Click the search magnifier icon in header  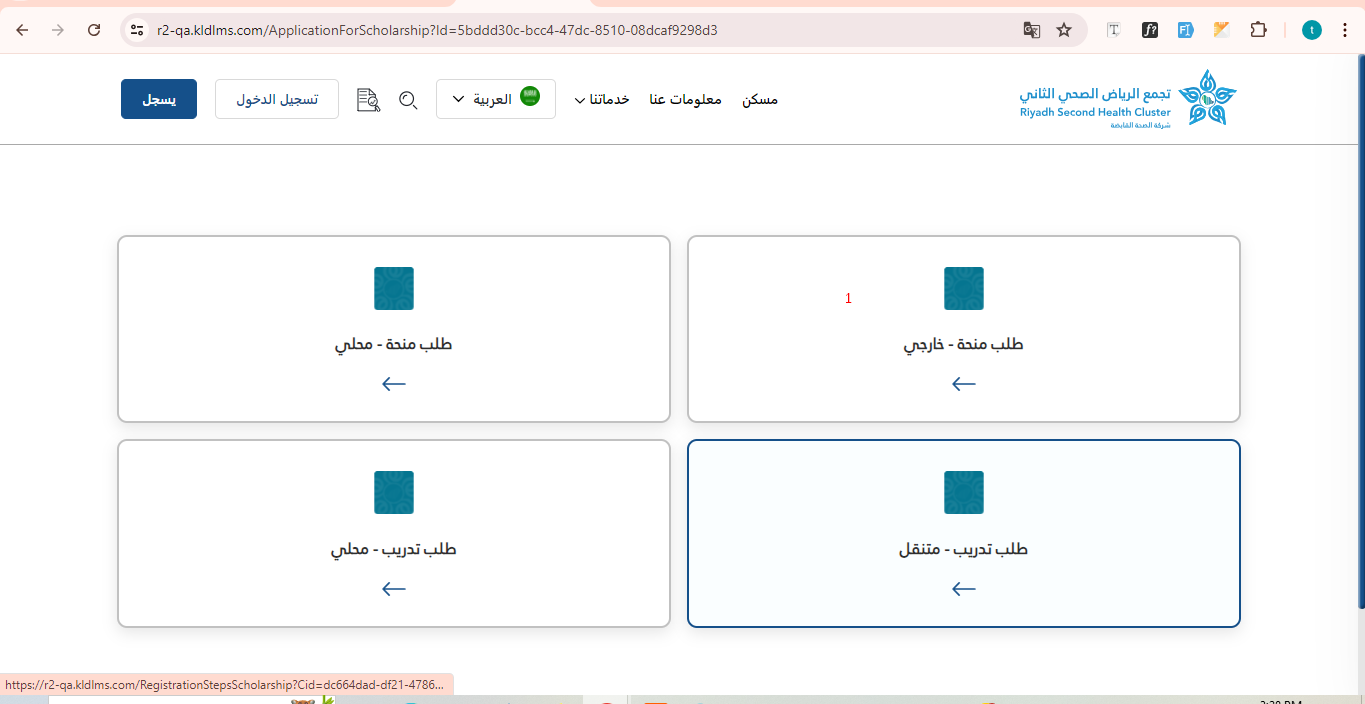pyautogui.click(x=408, y=100)
